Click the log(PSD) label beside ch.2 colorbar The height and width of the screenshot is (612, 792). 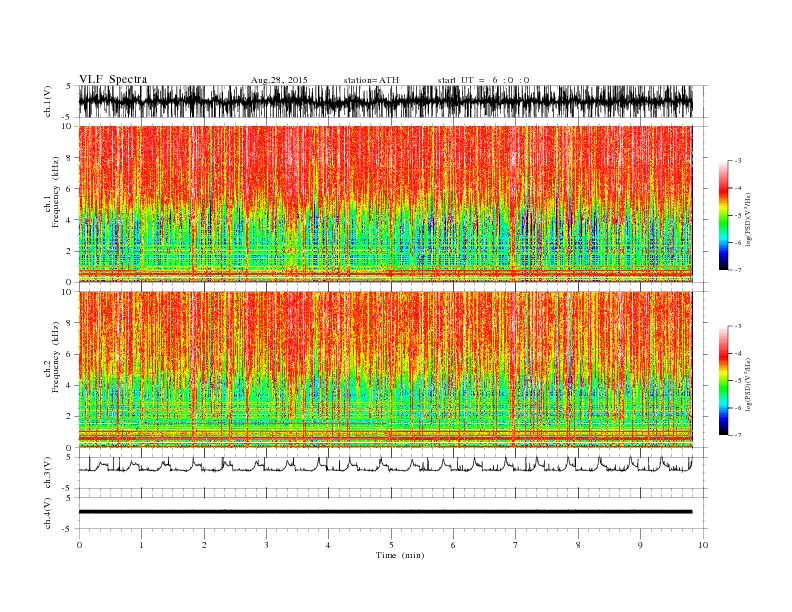[x=749, y=384]
